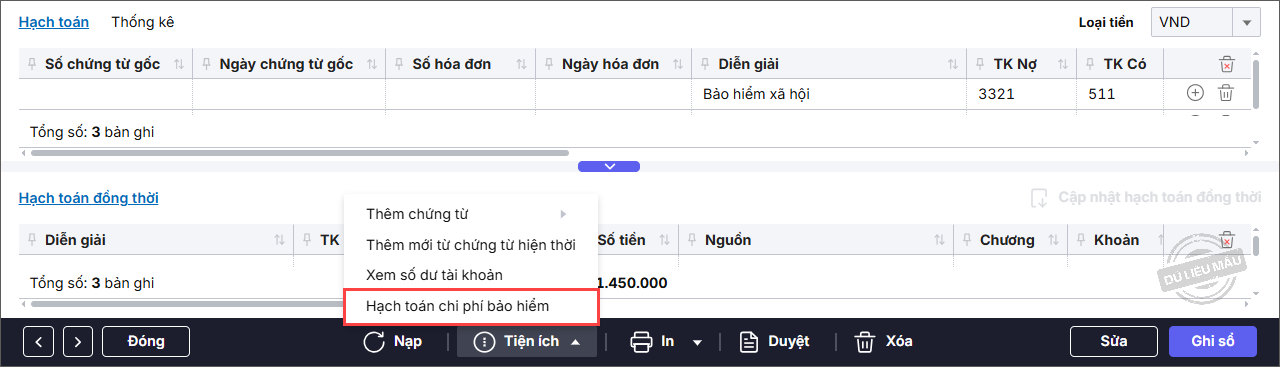Approve voucher with Duyệt button
The height and width of the screenshot is (367, 1280).
774,342
